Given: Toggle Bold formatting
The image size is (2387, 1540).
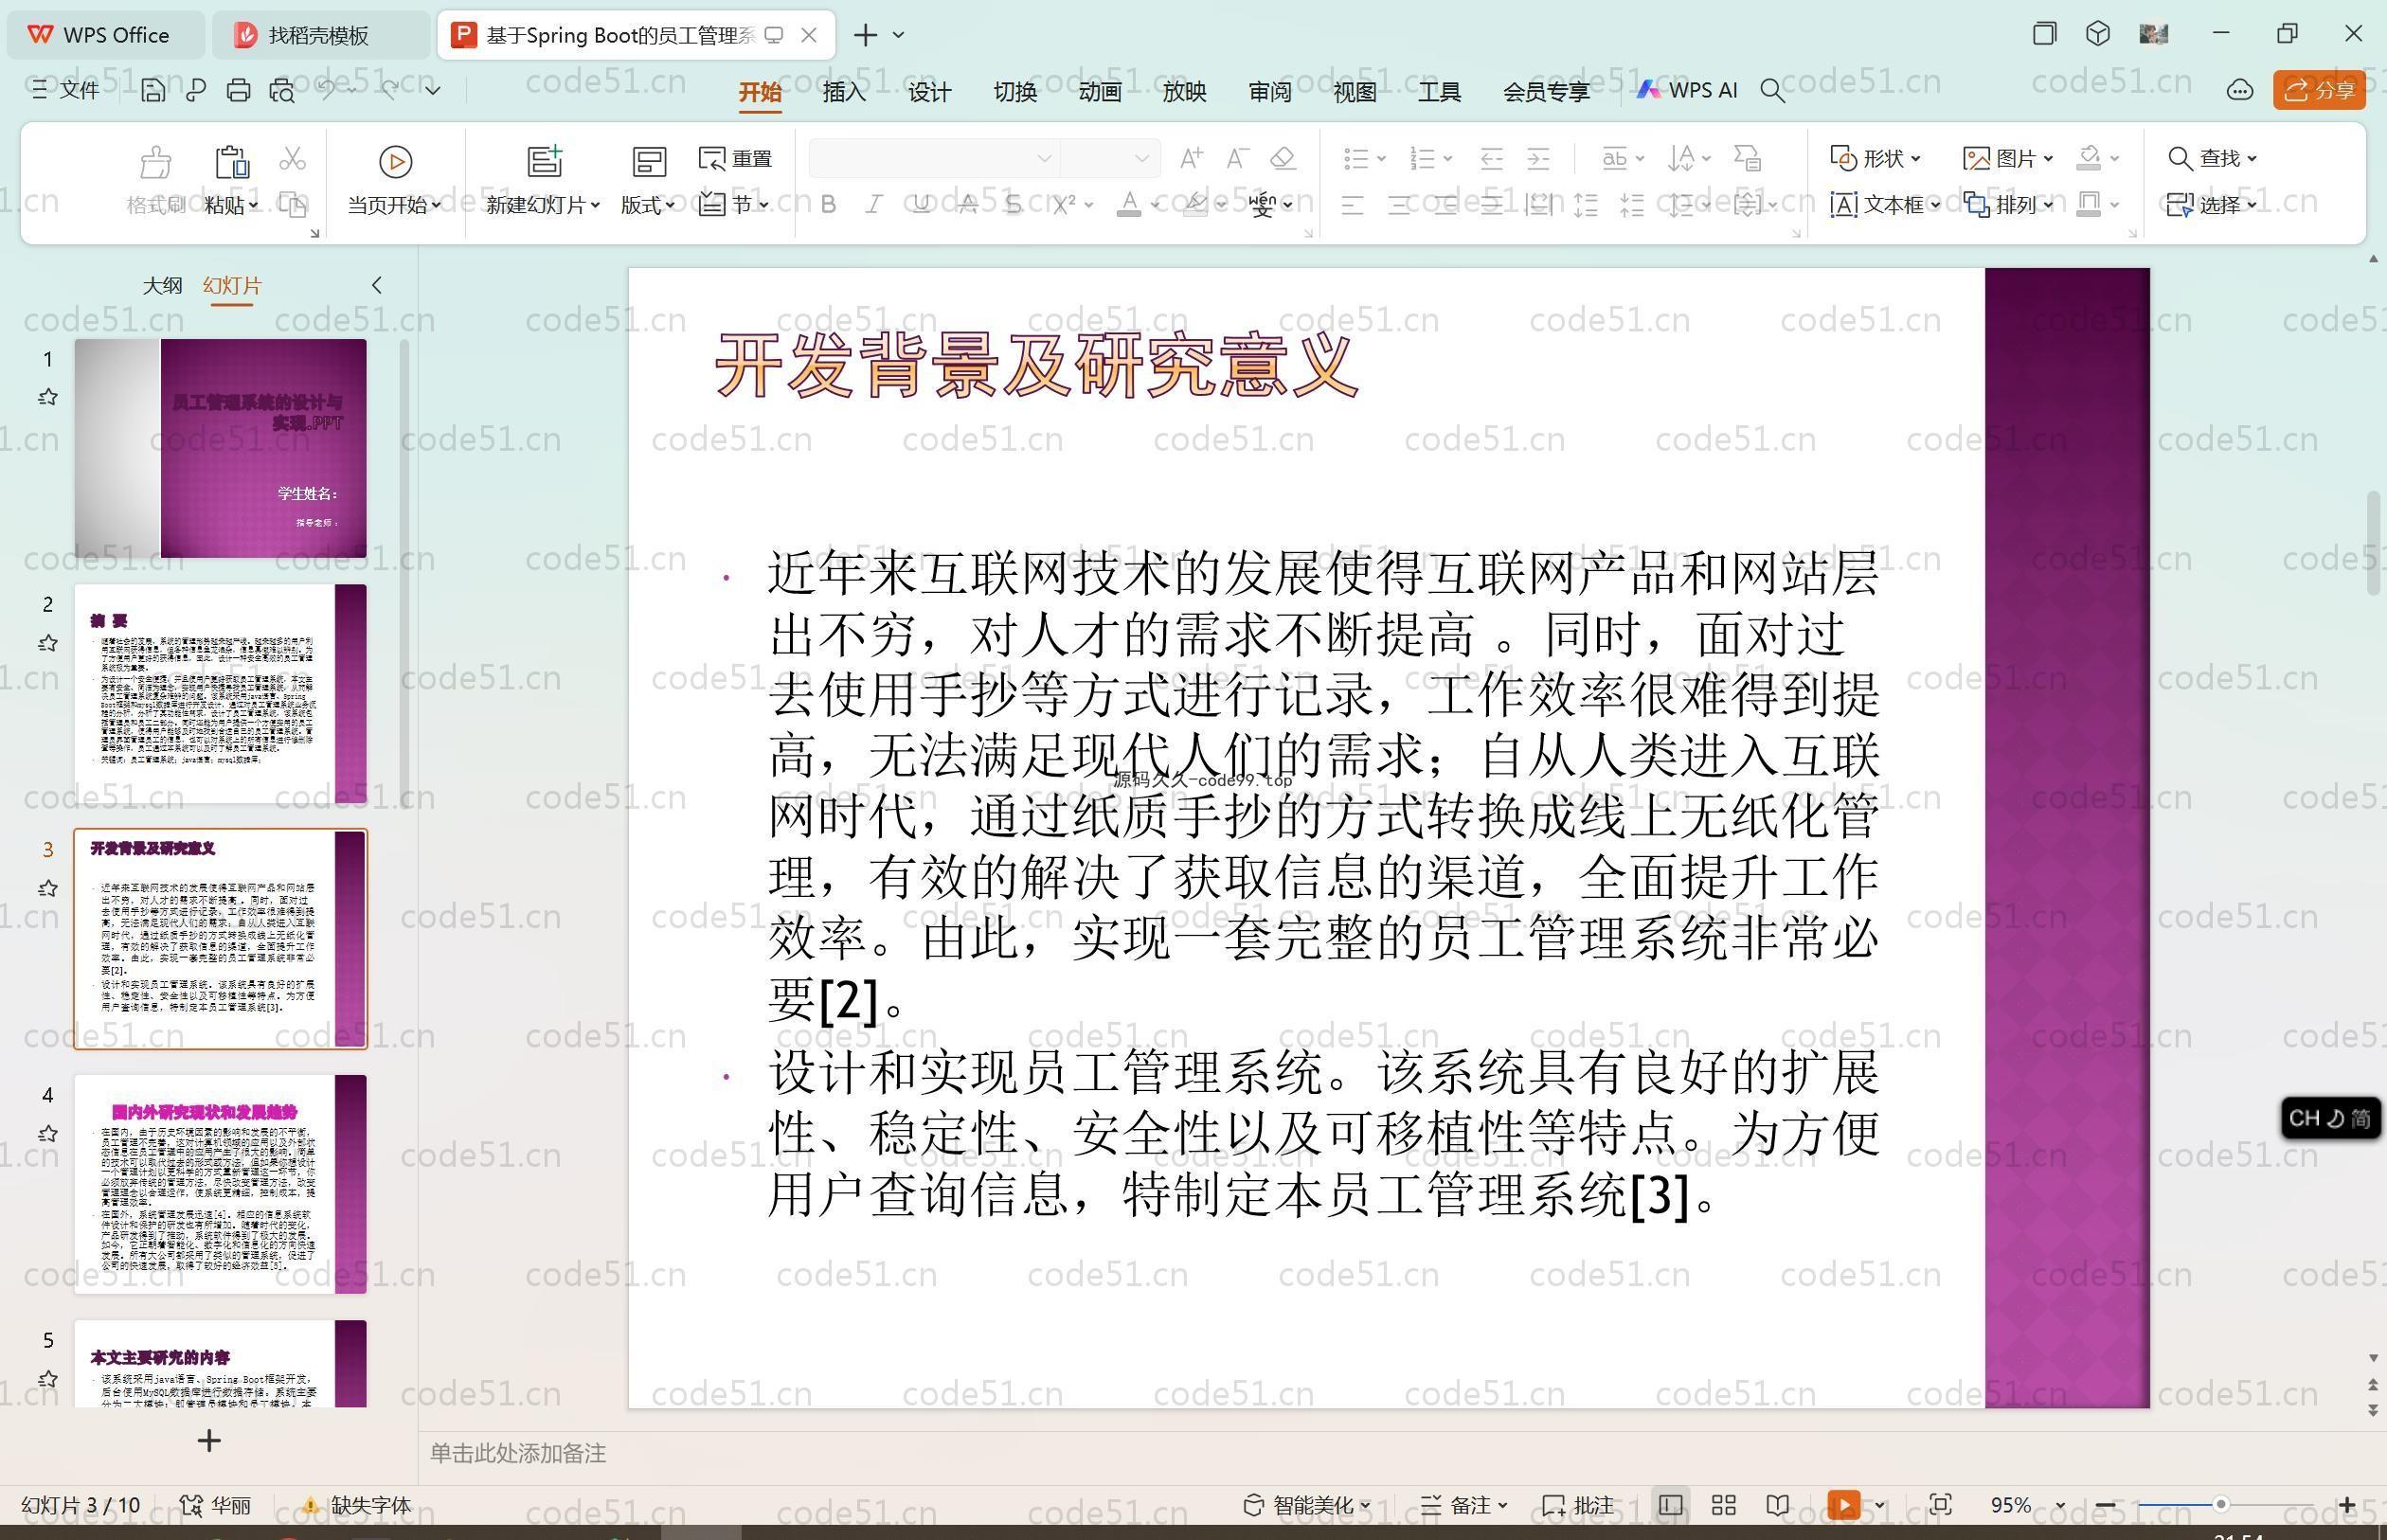Looking at the screenshot, I should point(828,205).
